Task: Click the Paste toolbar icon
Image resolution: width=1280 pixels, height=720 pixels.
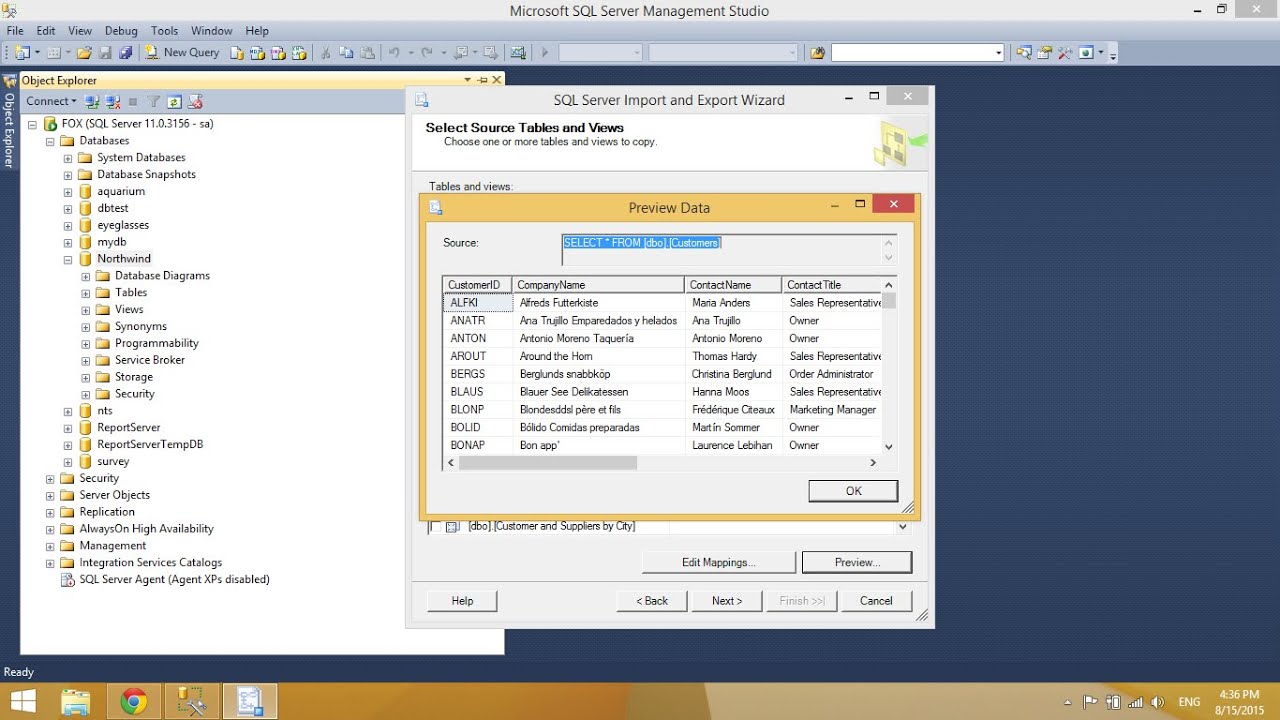Action: click(367, 52)
